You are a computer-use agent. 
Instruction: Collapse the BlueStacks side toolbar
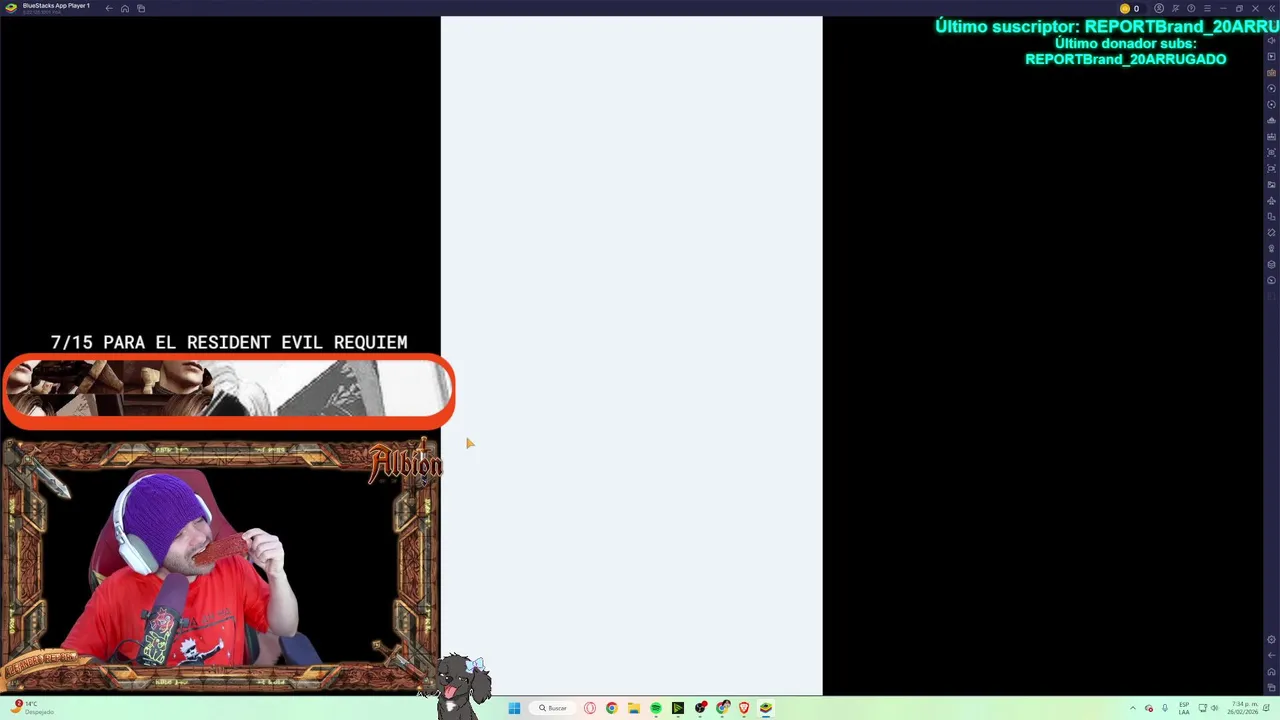pos(1272,8)
